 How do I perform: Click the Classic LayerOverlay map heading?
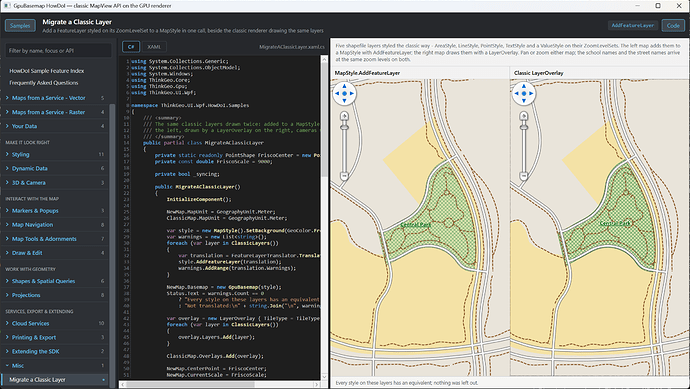coord(539,73)
